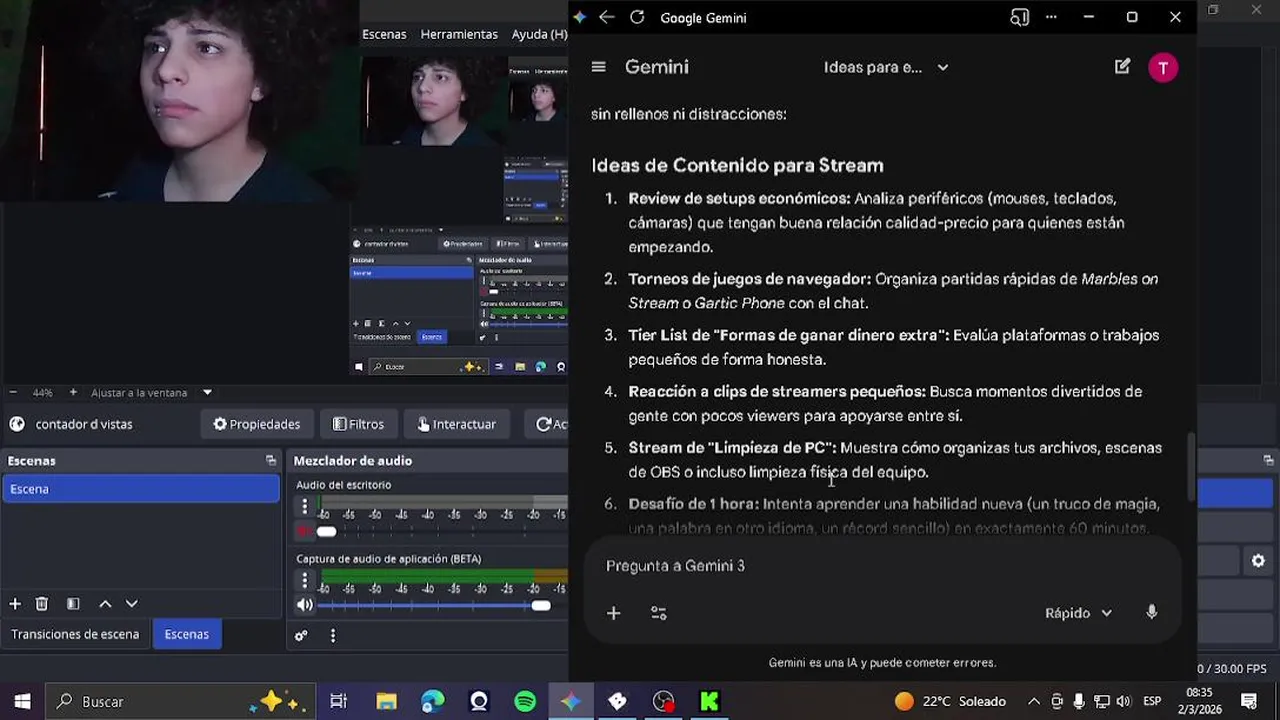Image resolution: width=1280 pixels, height=720 pixels.
Task: Open the Gemini sidebar hamburger menu
Action: click(598, 67)
